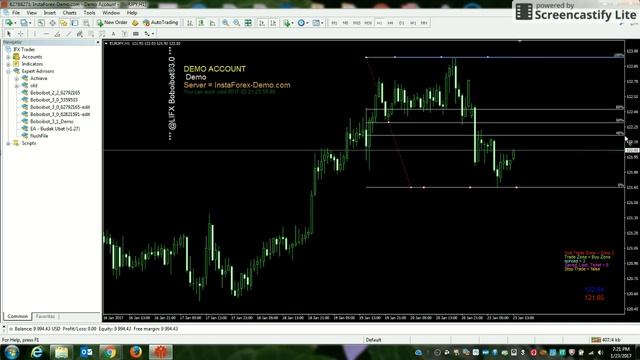Select the M15 timeframe
The height and width of the screenshot is (360, 640).
pyautogui.click(x=357, y=23)
